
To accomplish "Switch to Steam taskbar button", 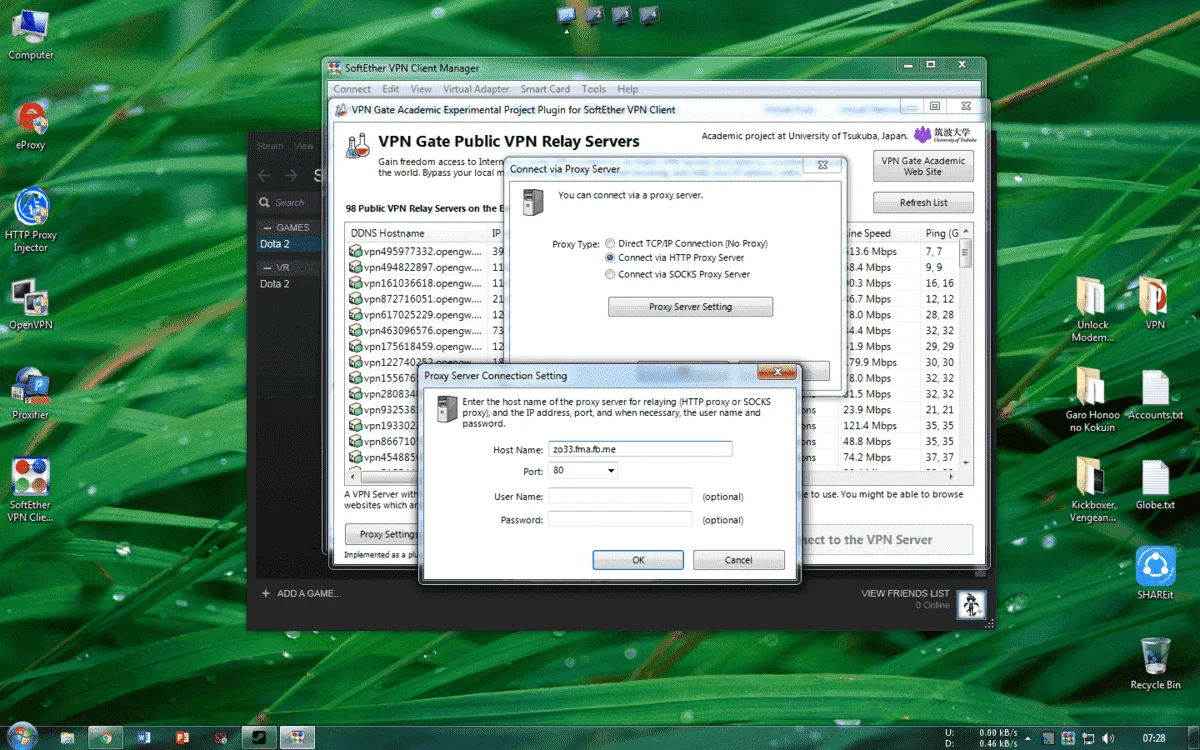I will click(258, 737).
